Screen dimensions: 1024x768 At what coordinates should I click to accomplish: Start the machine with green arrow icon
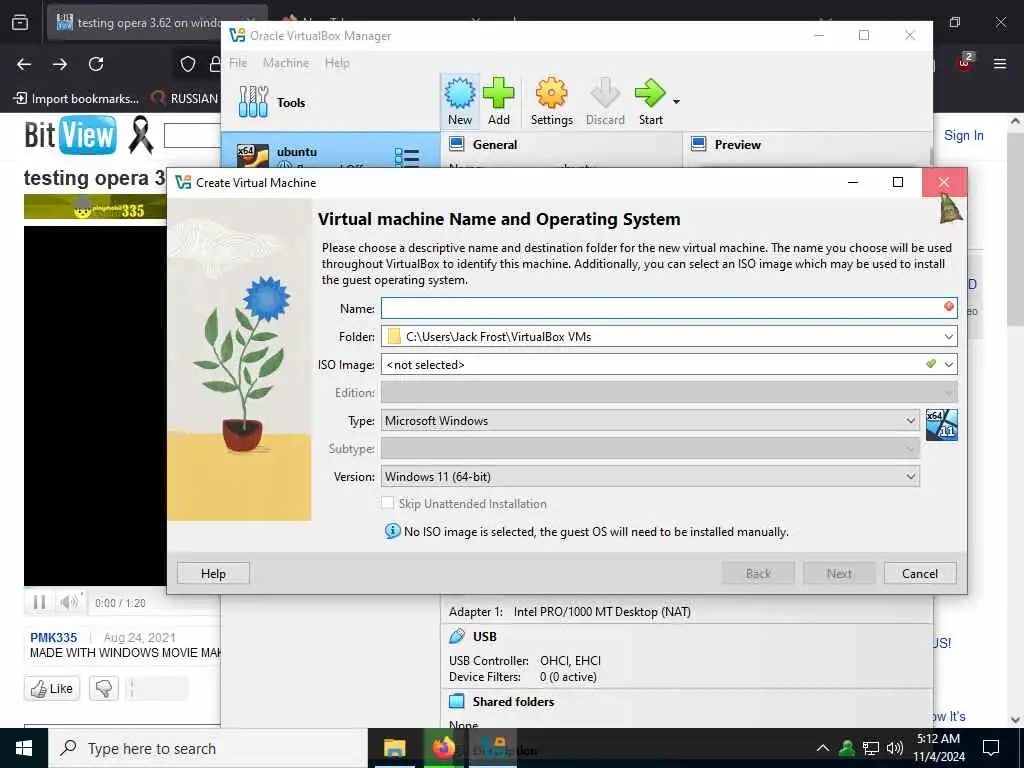(x=650, y=93)
